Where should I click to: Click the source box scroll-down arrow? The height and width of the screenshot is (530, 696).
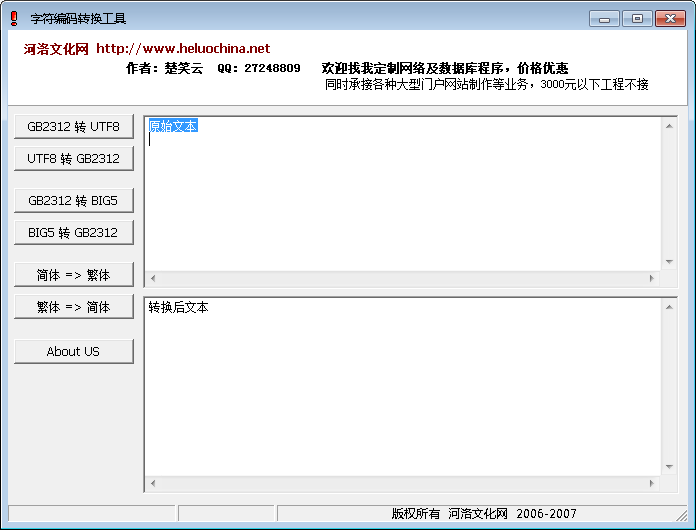click(x=669, y=262)
